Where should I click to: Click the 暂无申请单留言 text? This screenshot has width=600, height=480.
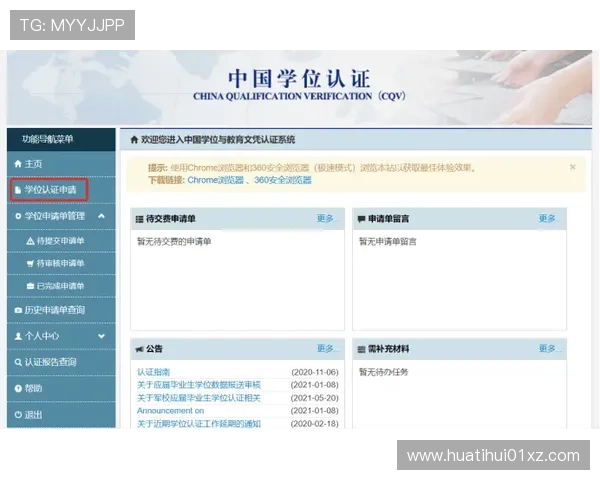tap(388, 242)
